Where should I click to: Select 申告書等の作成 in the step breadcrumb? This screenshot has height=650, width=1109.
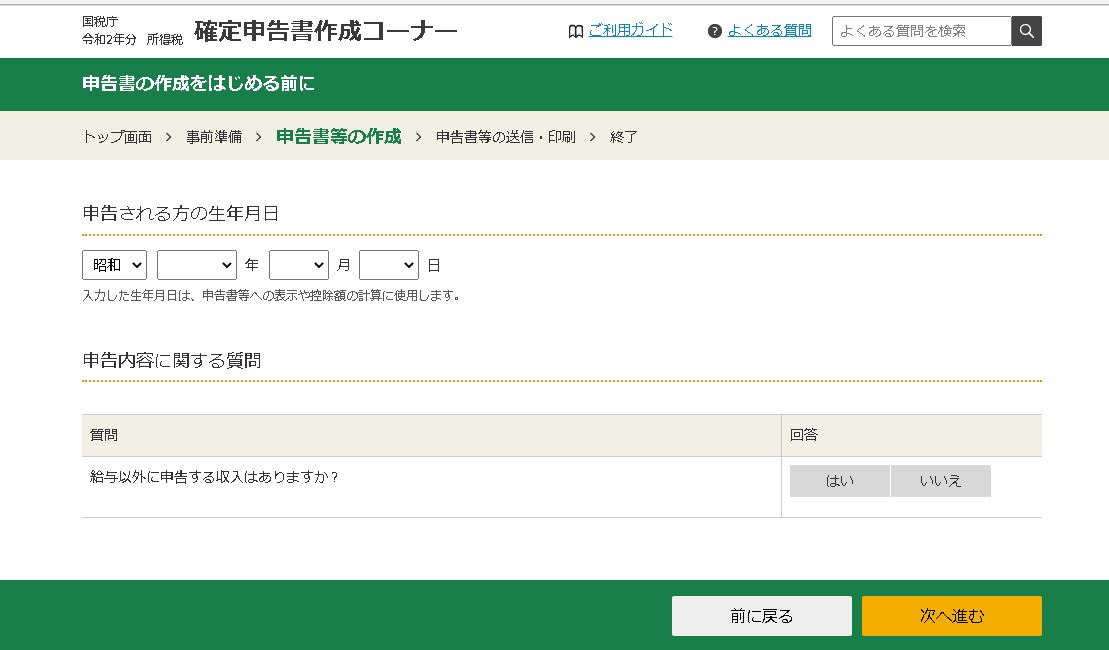338,137
